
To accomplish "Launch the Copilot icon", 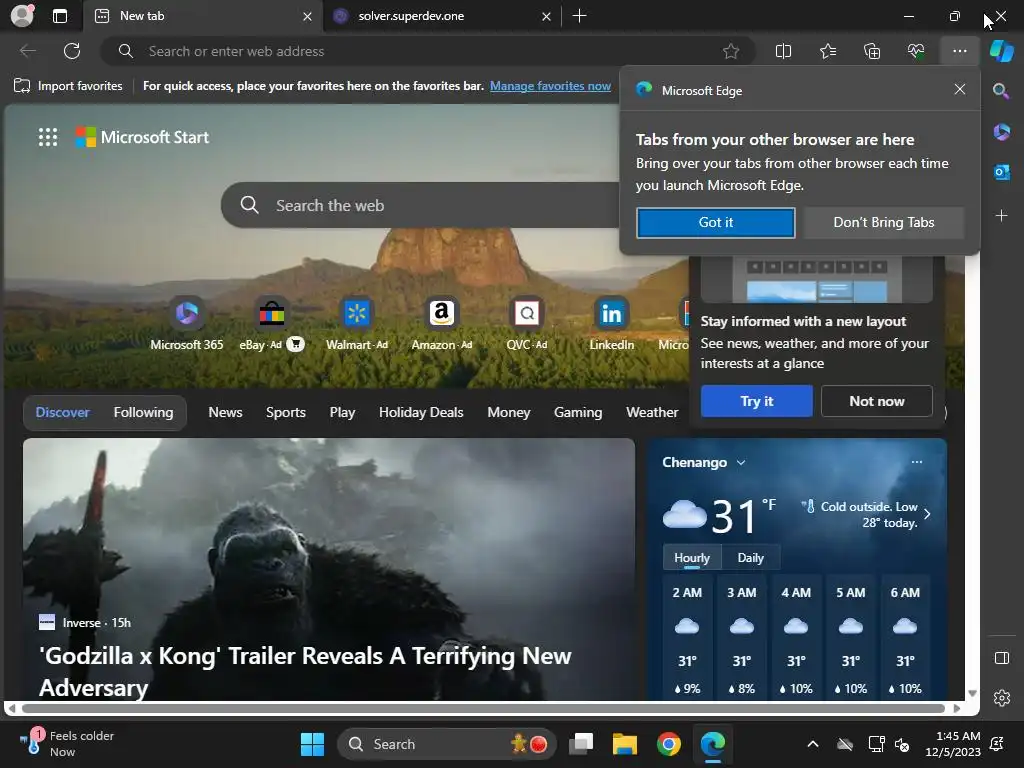I will click(1001, 51).
